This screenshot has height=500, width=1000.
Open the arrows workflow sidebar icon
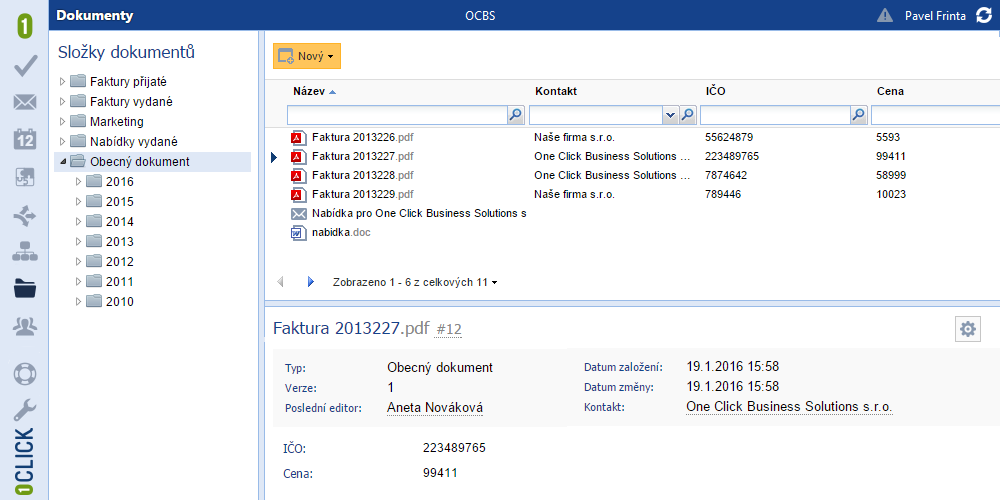(25, 216)
